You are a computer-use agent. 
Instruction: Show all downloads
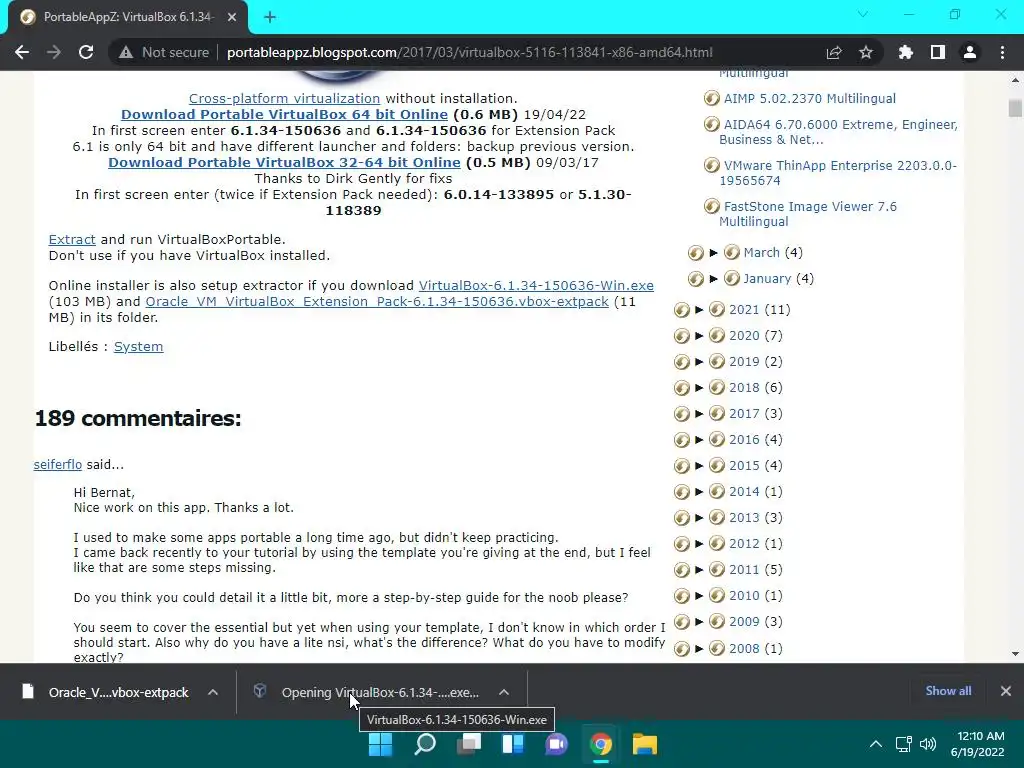pyautogui.click(x=948, y=691)
